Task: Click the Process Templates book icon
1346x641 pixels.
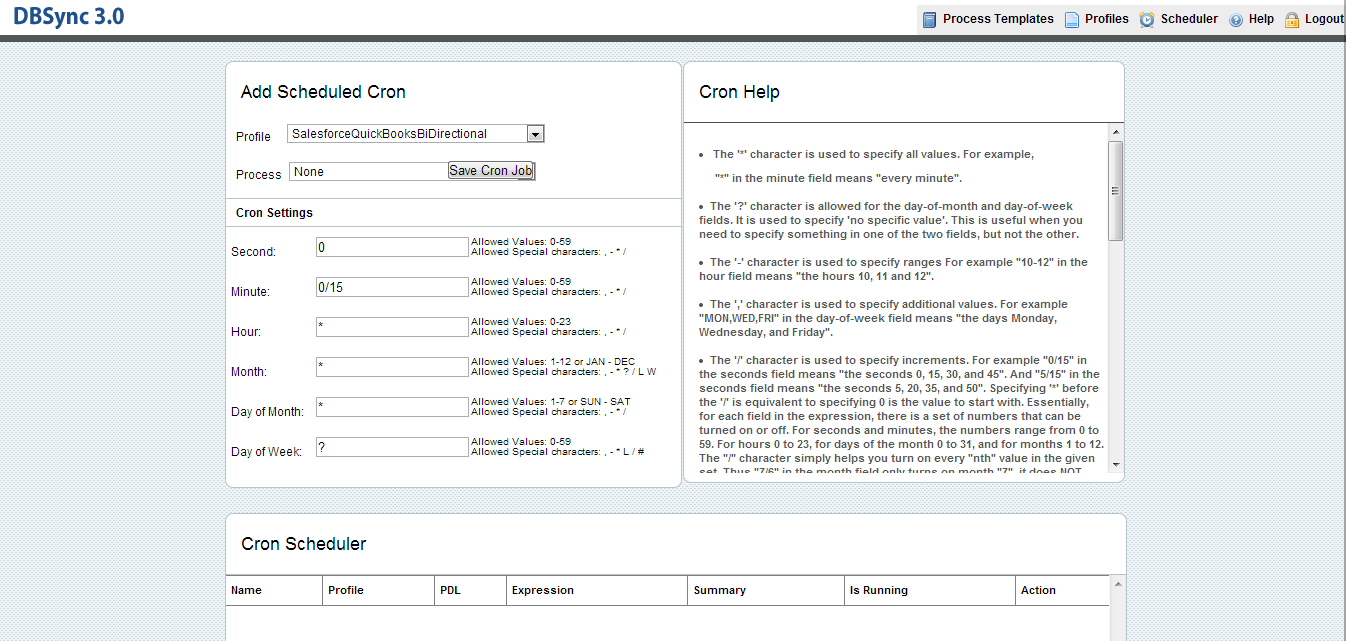Action: pyautogui.click(x=930, y=19)
